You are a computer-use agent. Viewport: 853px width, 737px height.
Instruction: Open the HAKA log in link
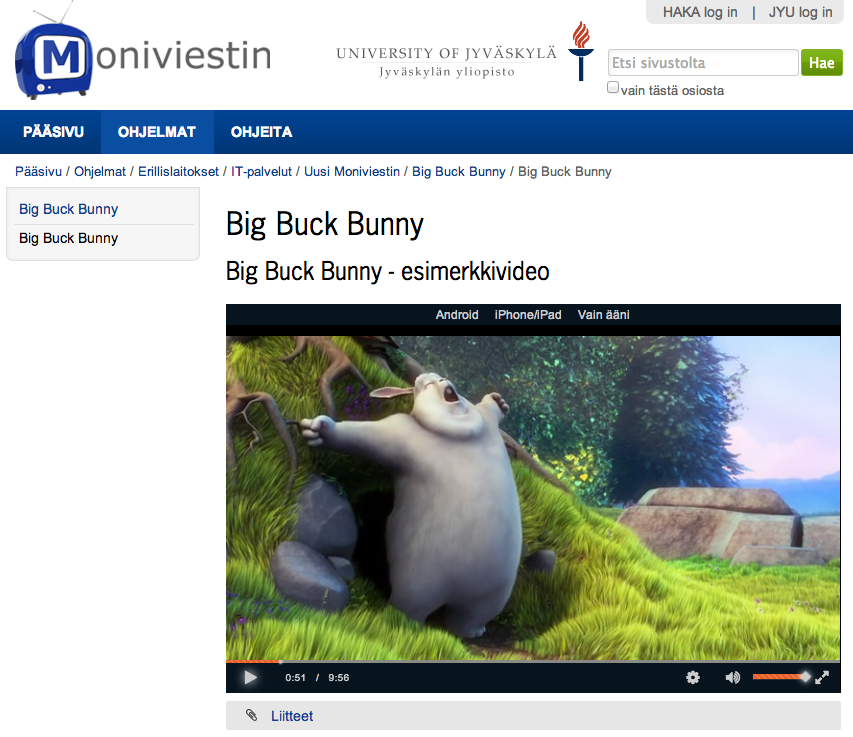tap(700, 12)
